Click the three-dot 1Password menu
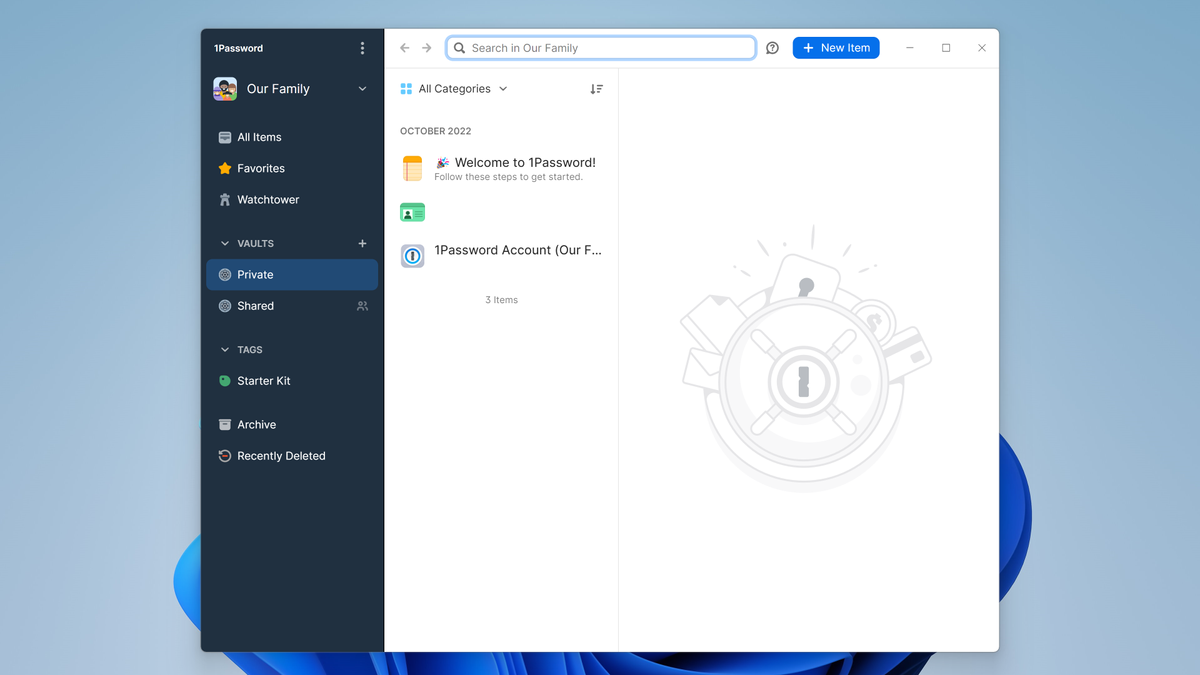 362,47
